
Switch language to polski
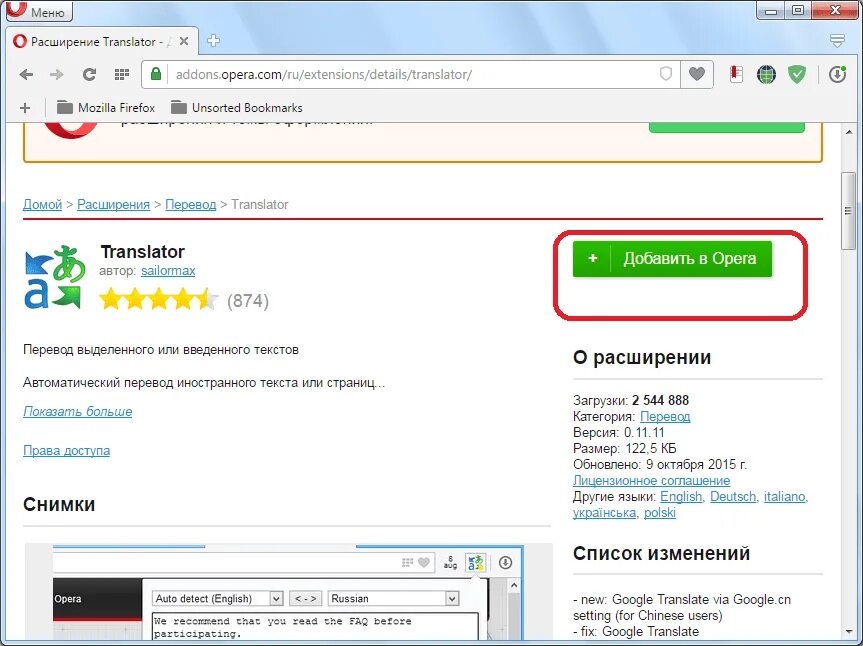[x=660, y=513]
